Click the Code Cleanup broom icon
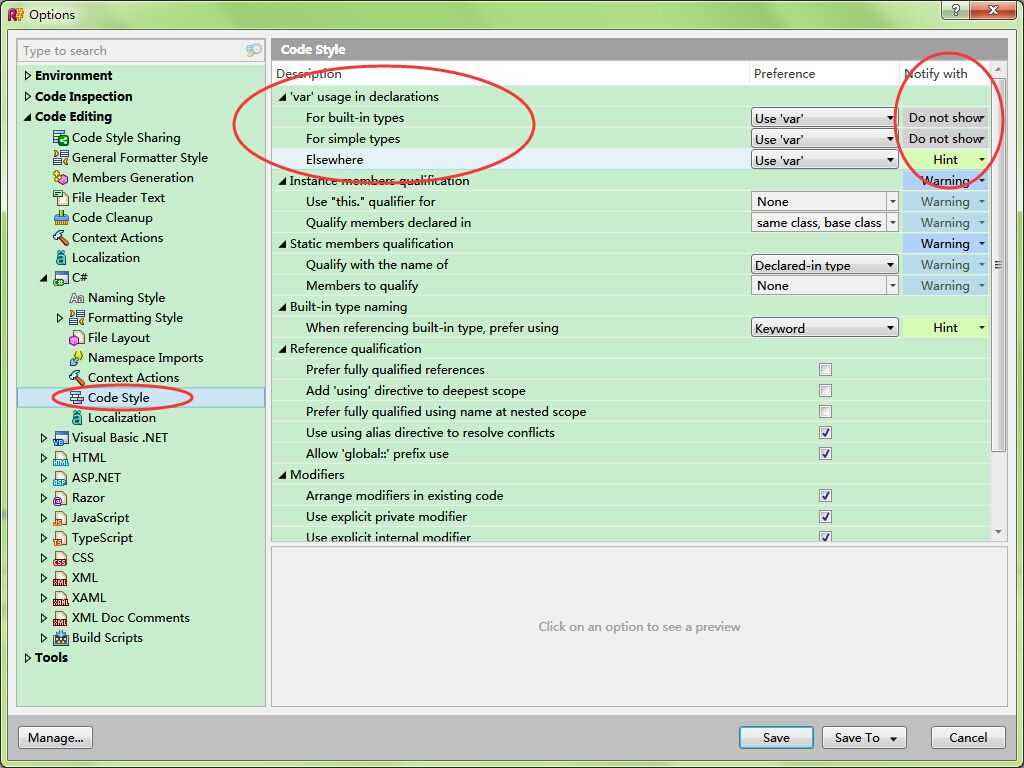This screenshot has height=768, width=1024. (x=60, y=217)
